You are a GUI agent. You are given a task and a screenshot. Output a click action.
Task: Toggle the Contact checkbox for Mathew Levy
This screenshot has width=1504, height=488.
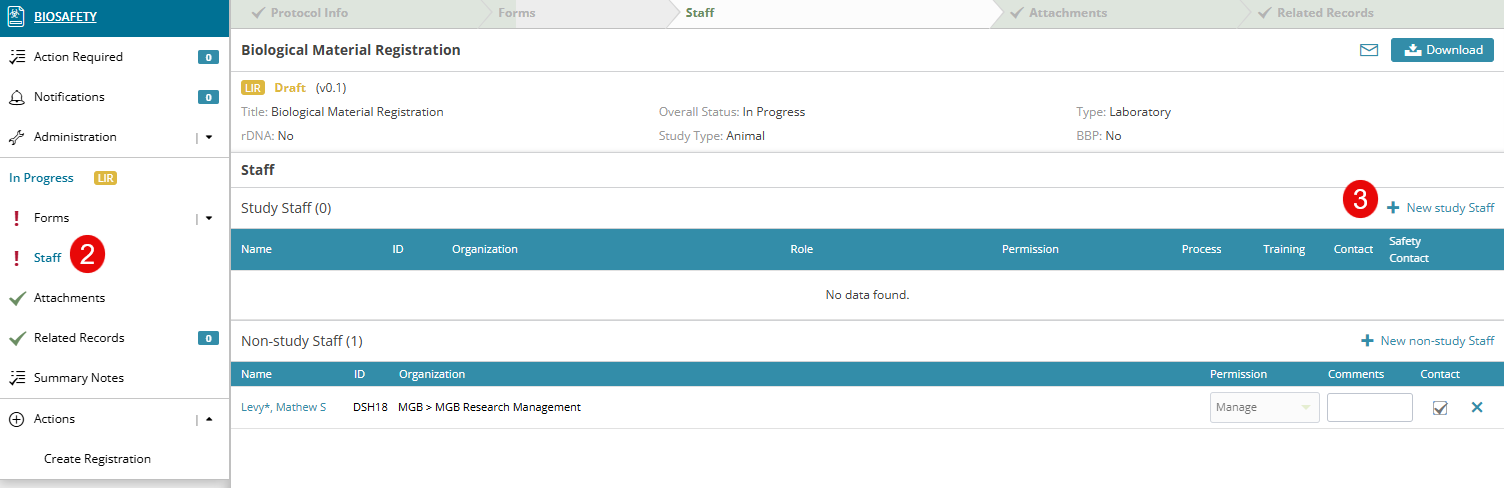[1440, 408]
